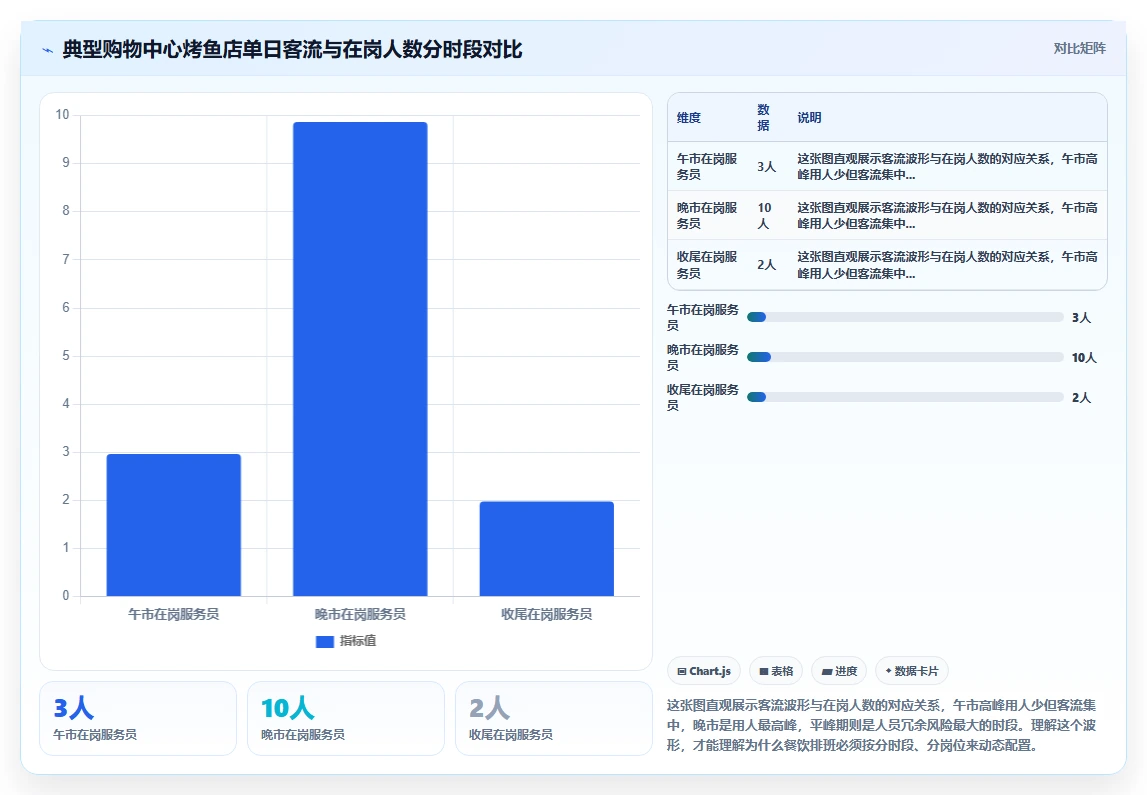This screenshot has width=1147, height=795.
Task: Click the 午市在岗服务员 bar in the chart
Action: tap(173, 525)
